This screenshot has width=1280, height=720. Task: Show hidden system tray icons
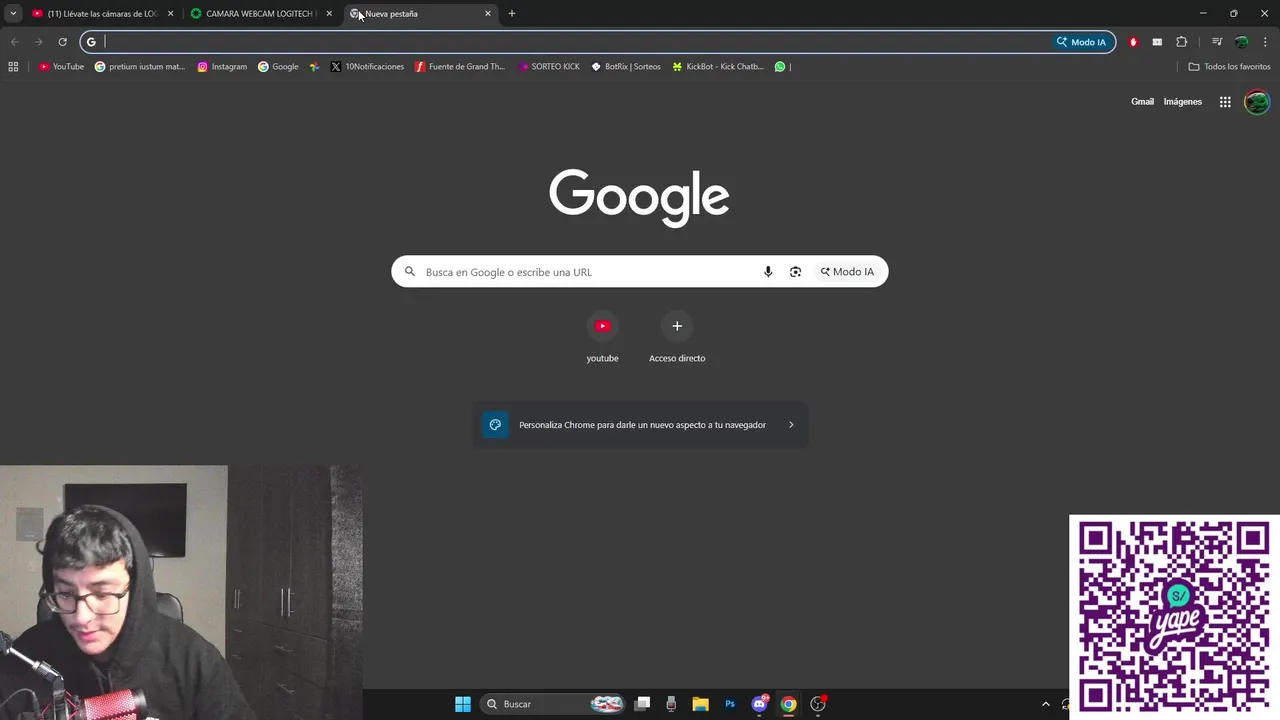(1046, 704)
